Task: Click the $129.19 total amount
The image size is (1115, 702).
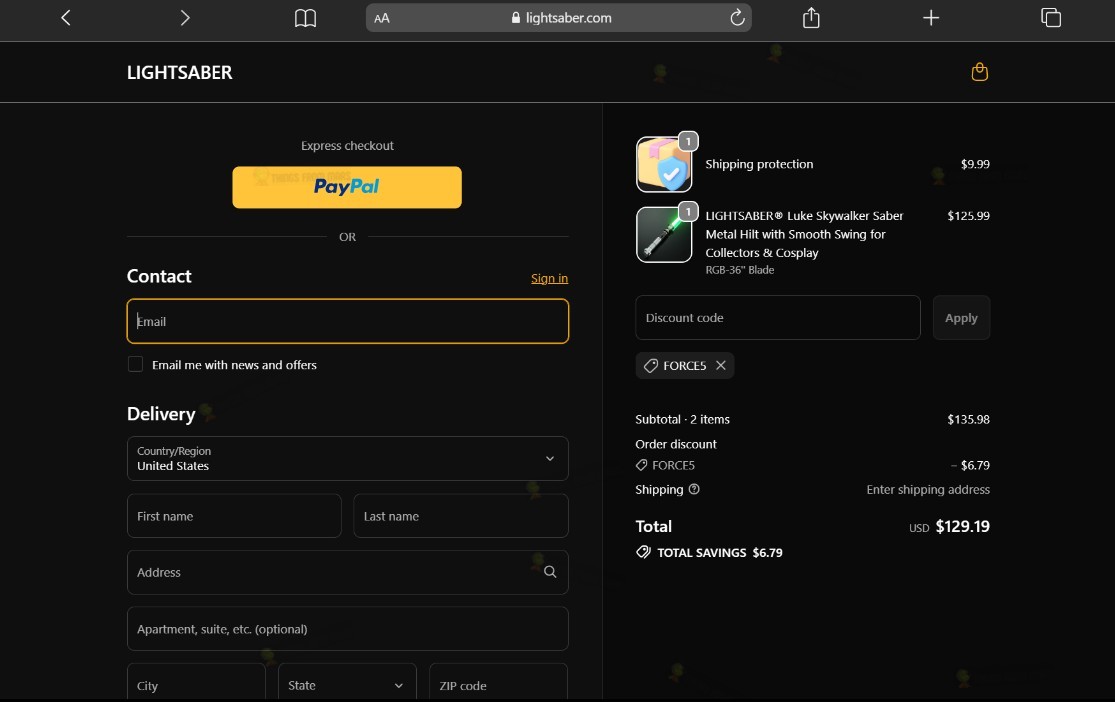Action: (962, 526)
